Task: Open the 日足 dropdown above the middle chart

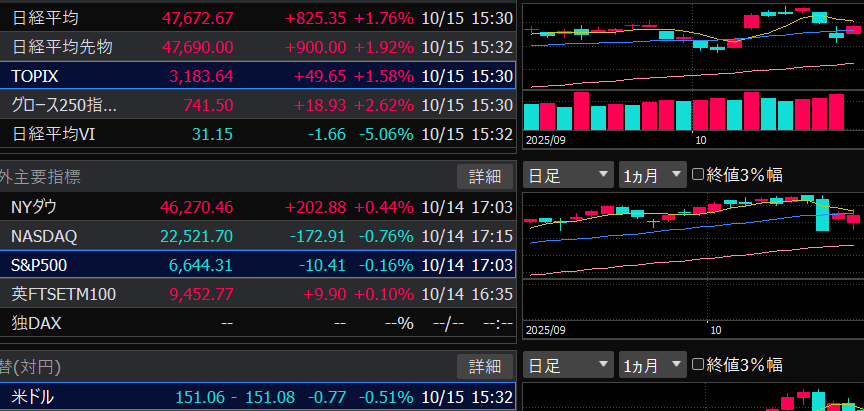Action: (x=567, y=175)
